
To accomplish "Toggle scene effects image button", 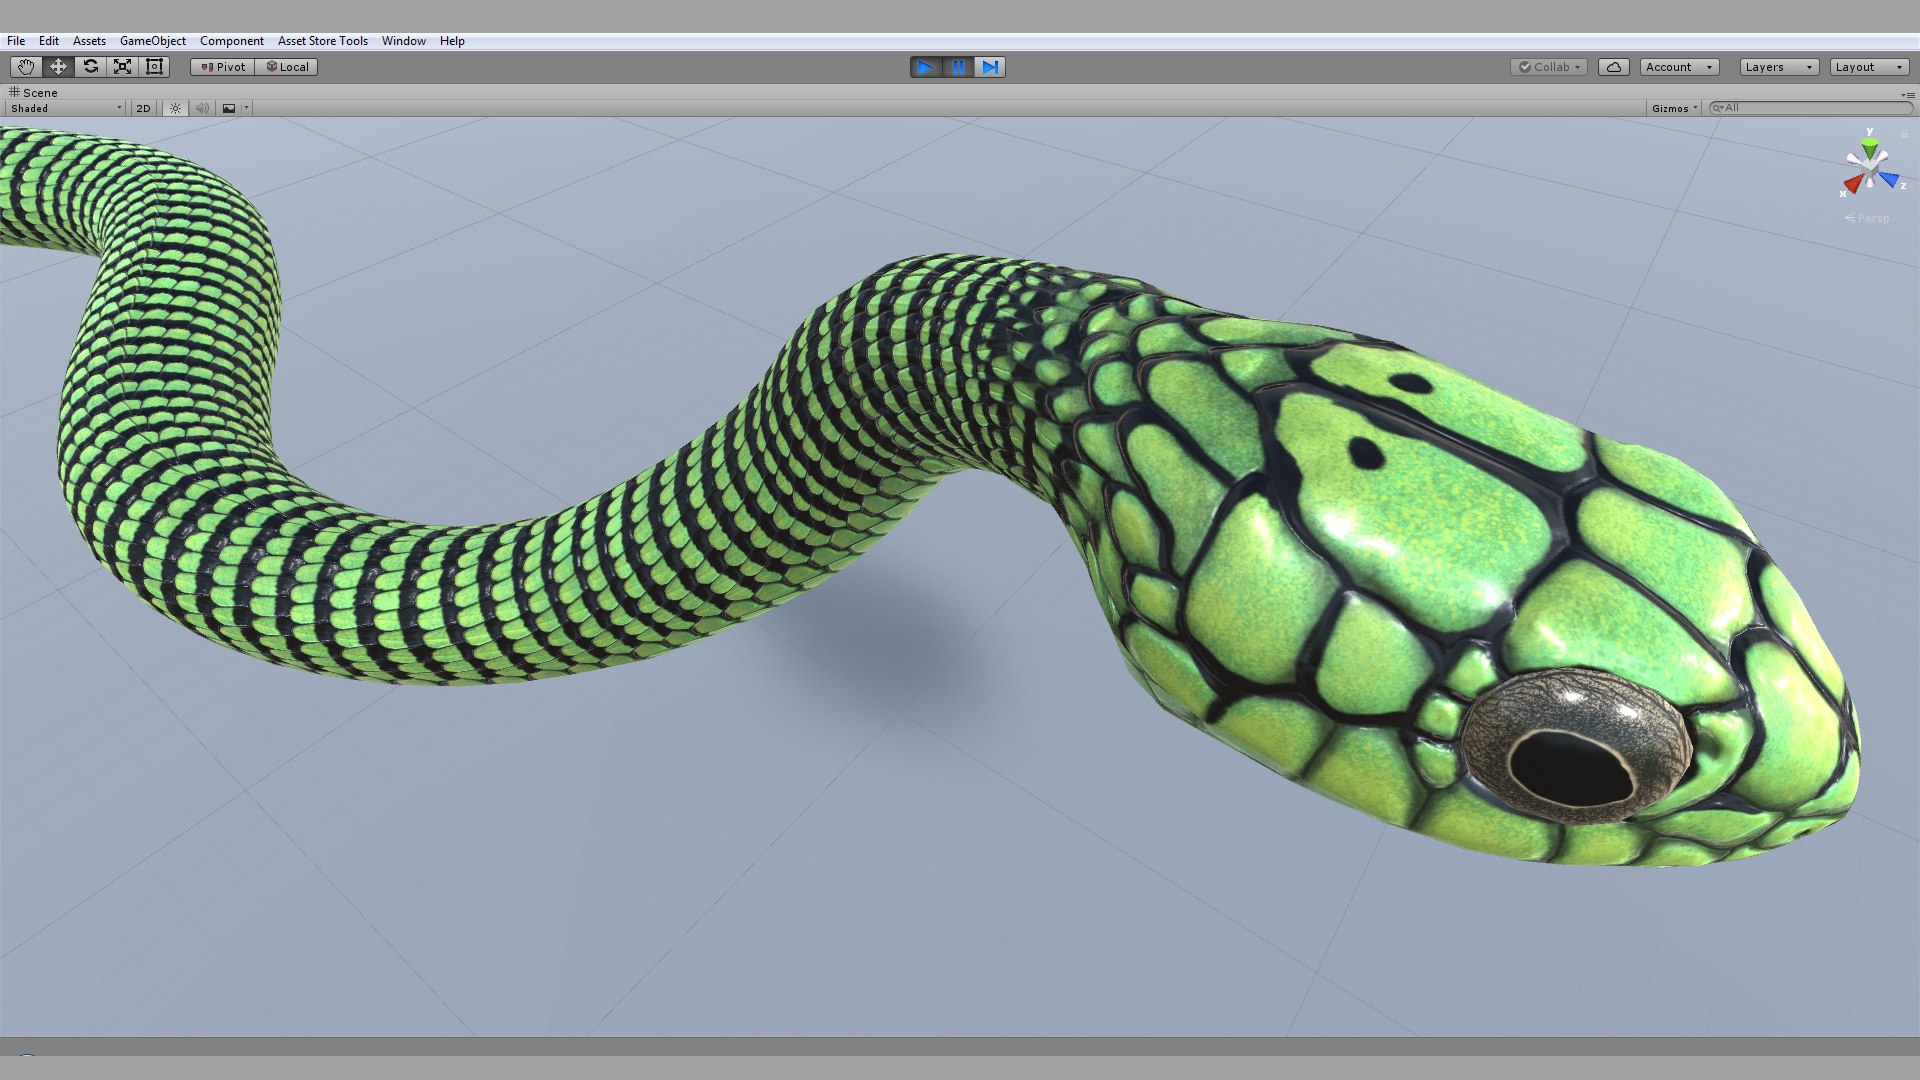I will [x=229, y=108].
